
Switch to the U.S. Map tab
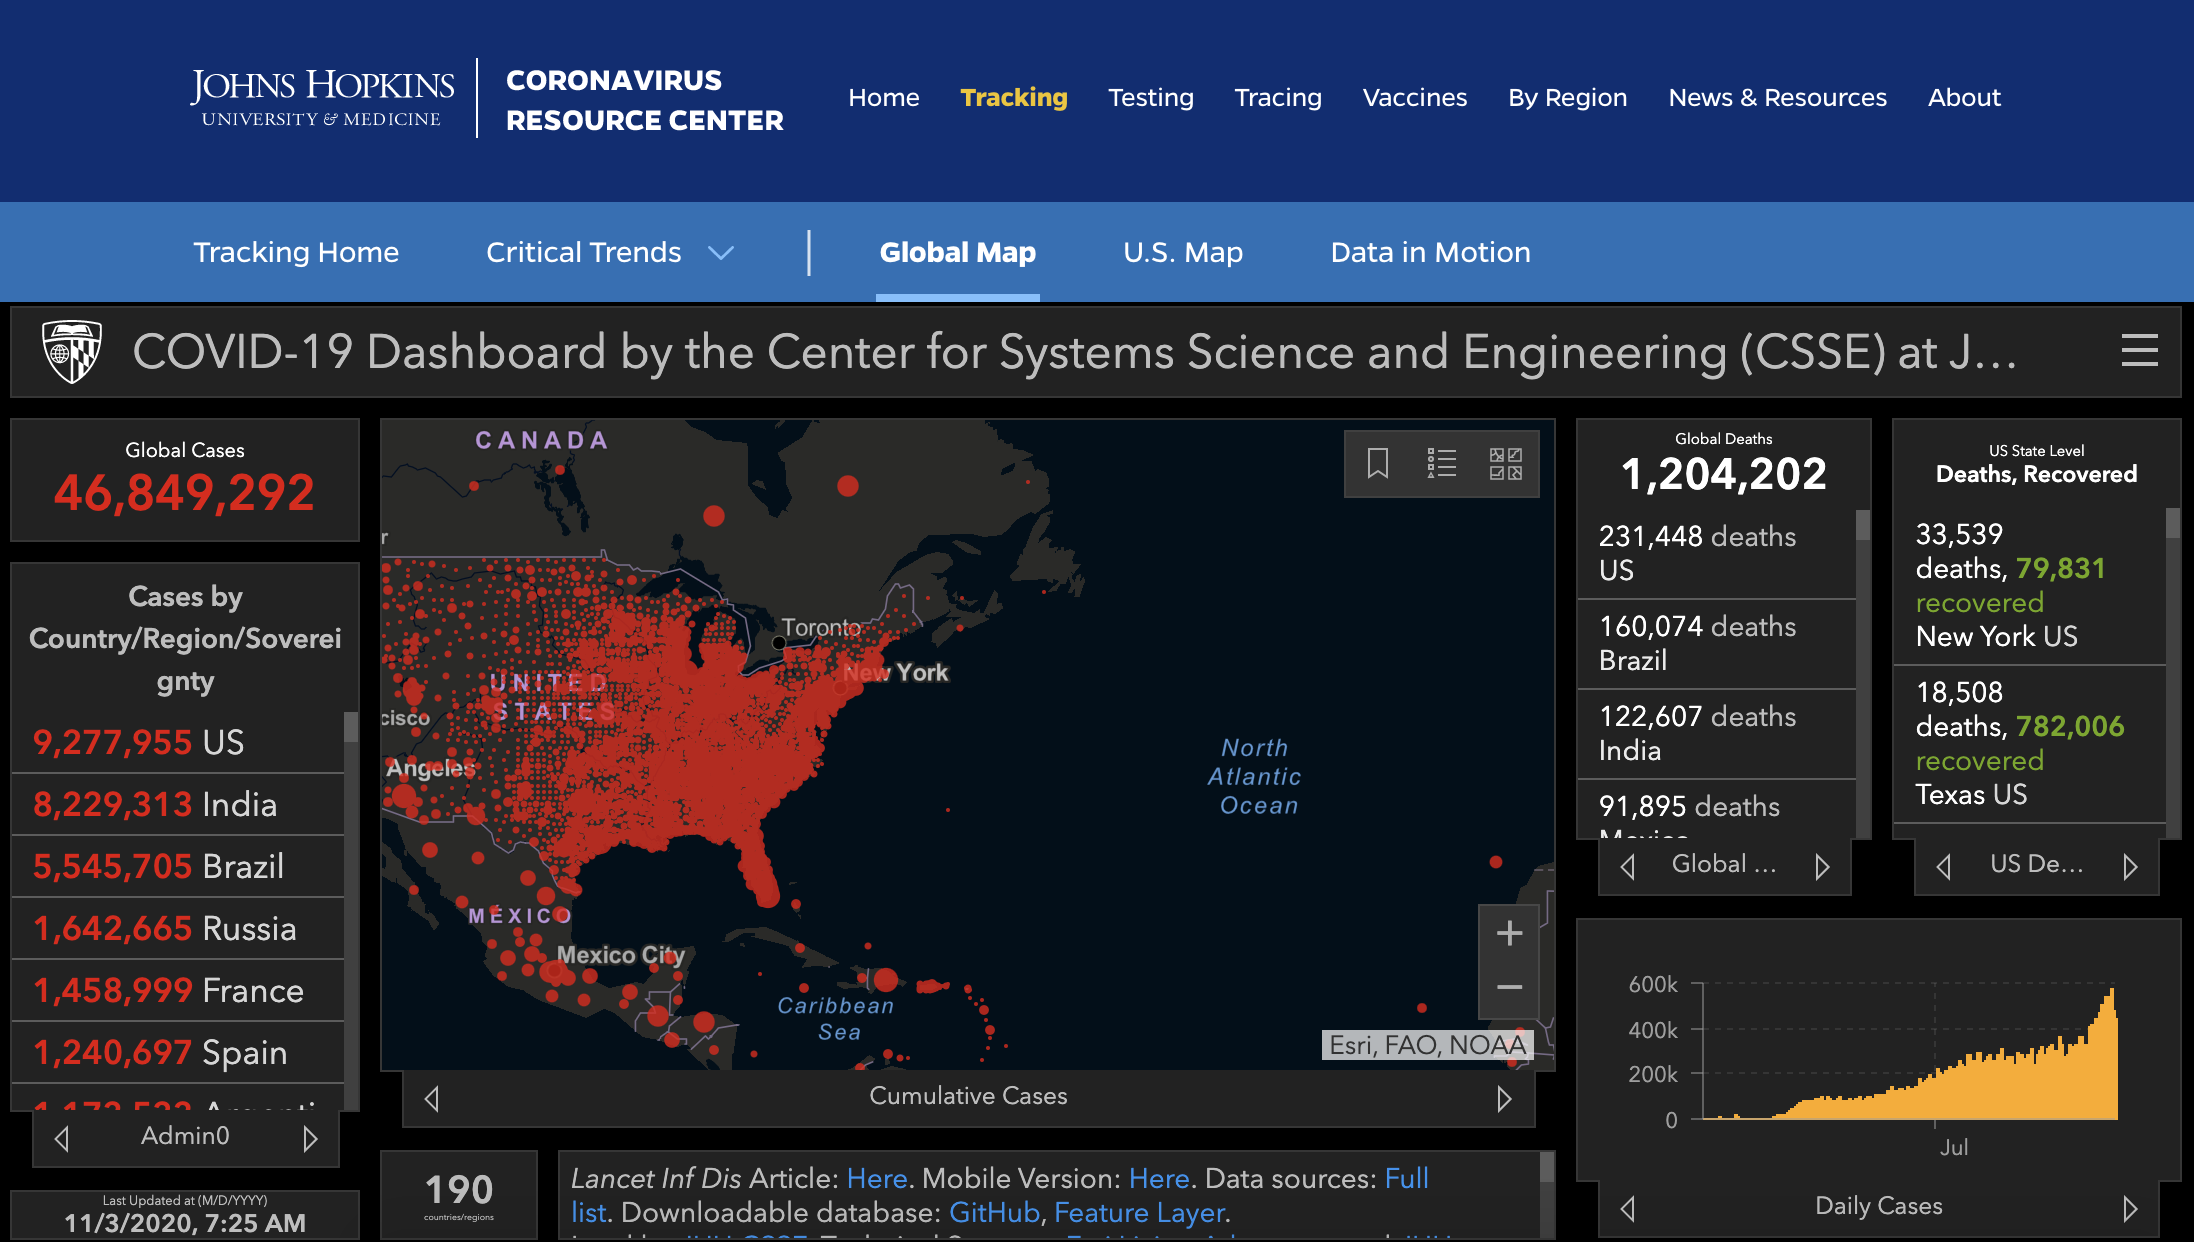1182,252
